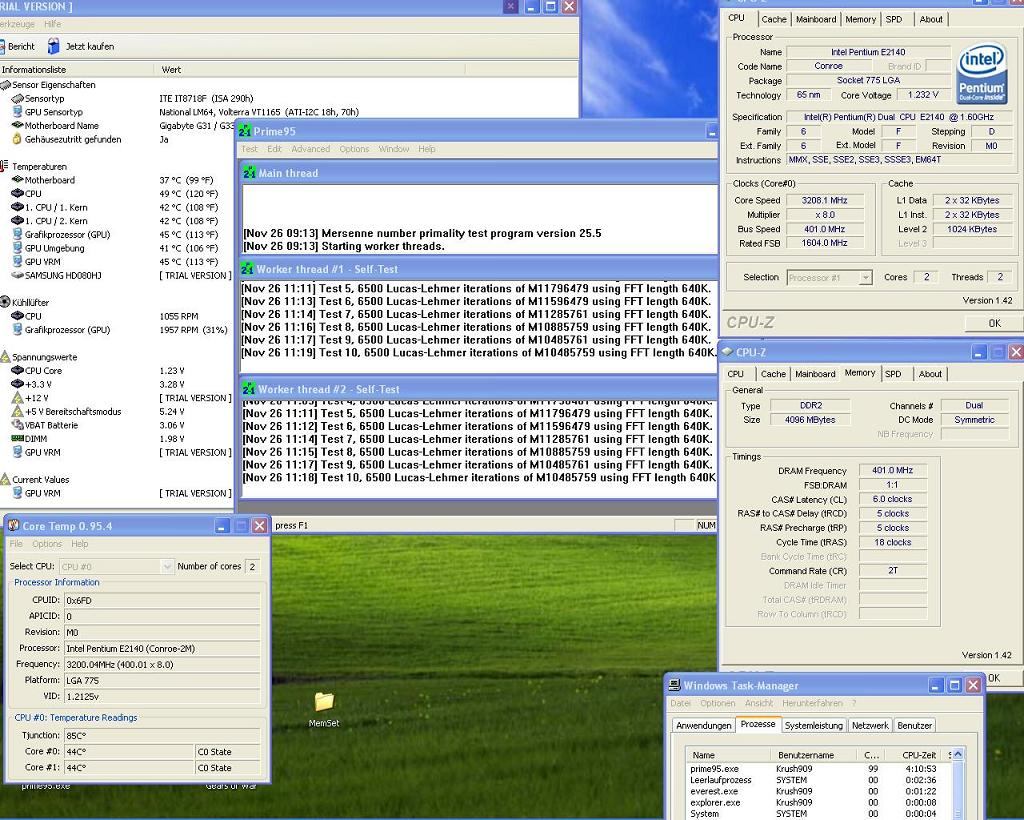Viewport: 1024px width, 820px height.
Task: Switch to Systemleistung tab in Task-Manager
Action: click(x=813, y=725)
